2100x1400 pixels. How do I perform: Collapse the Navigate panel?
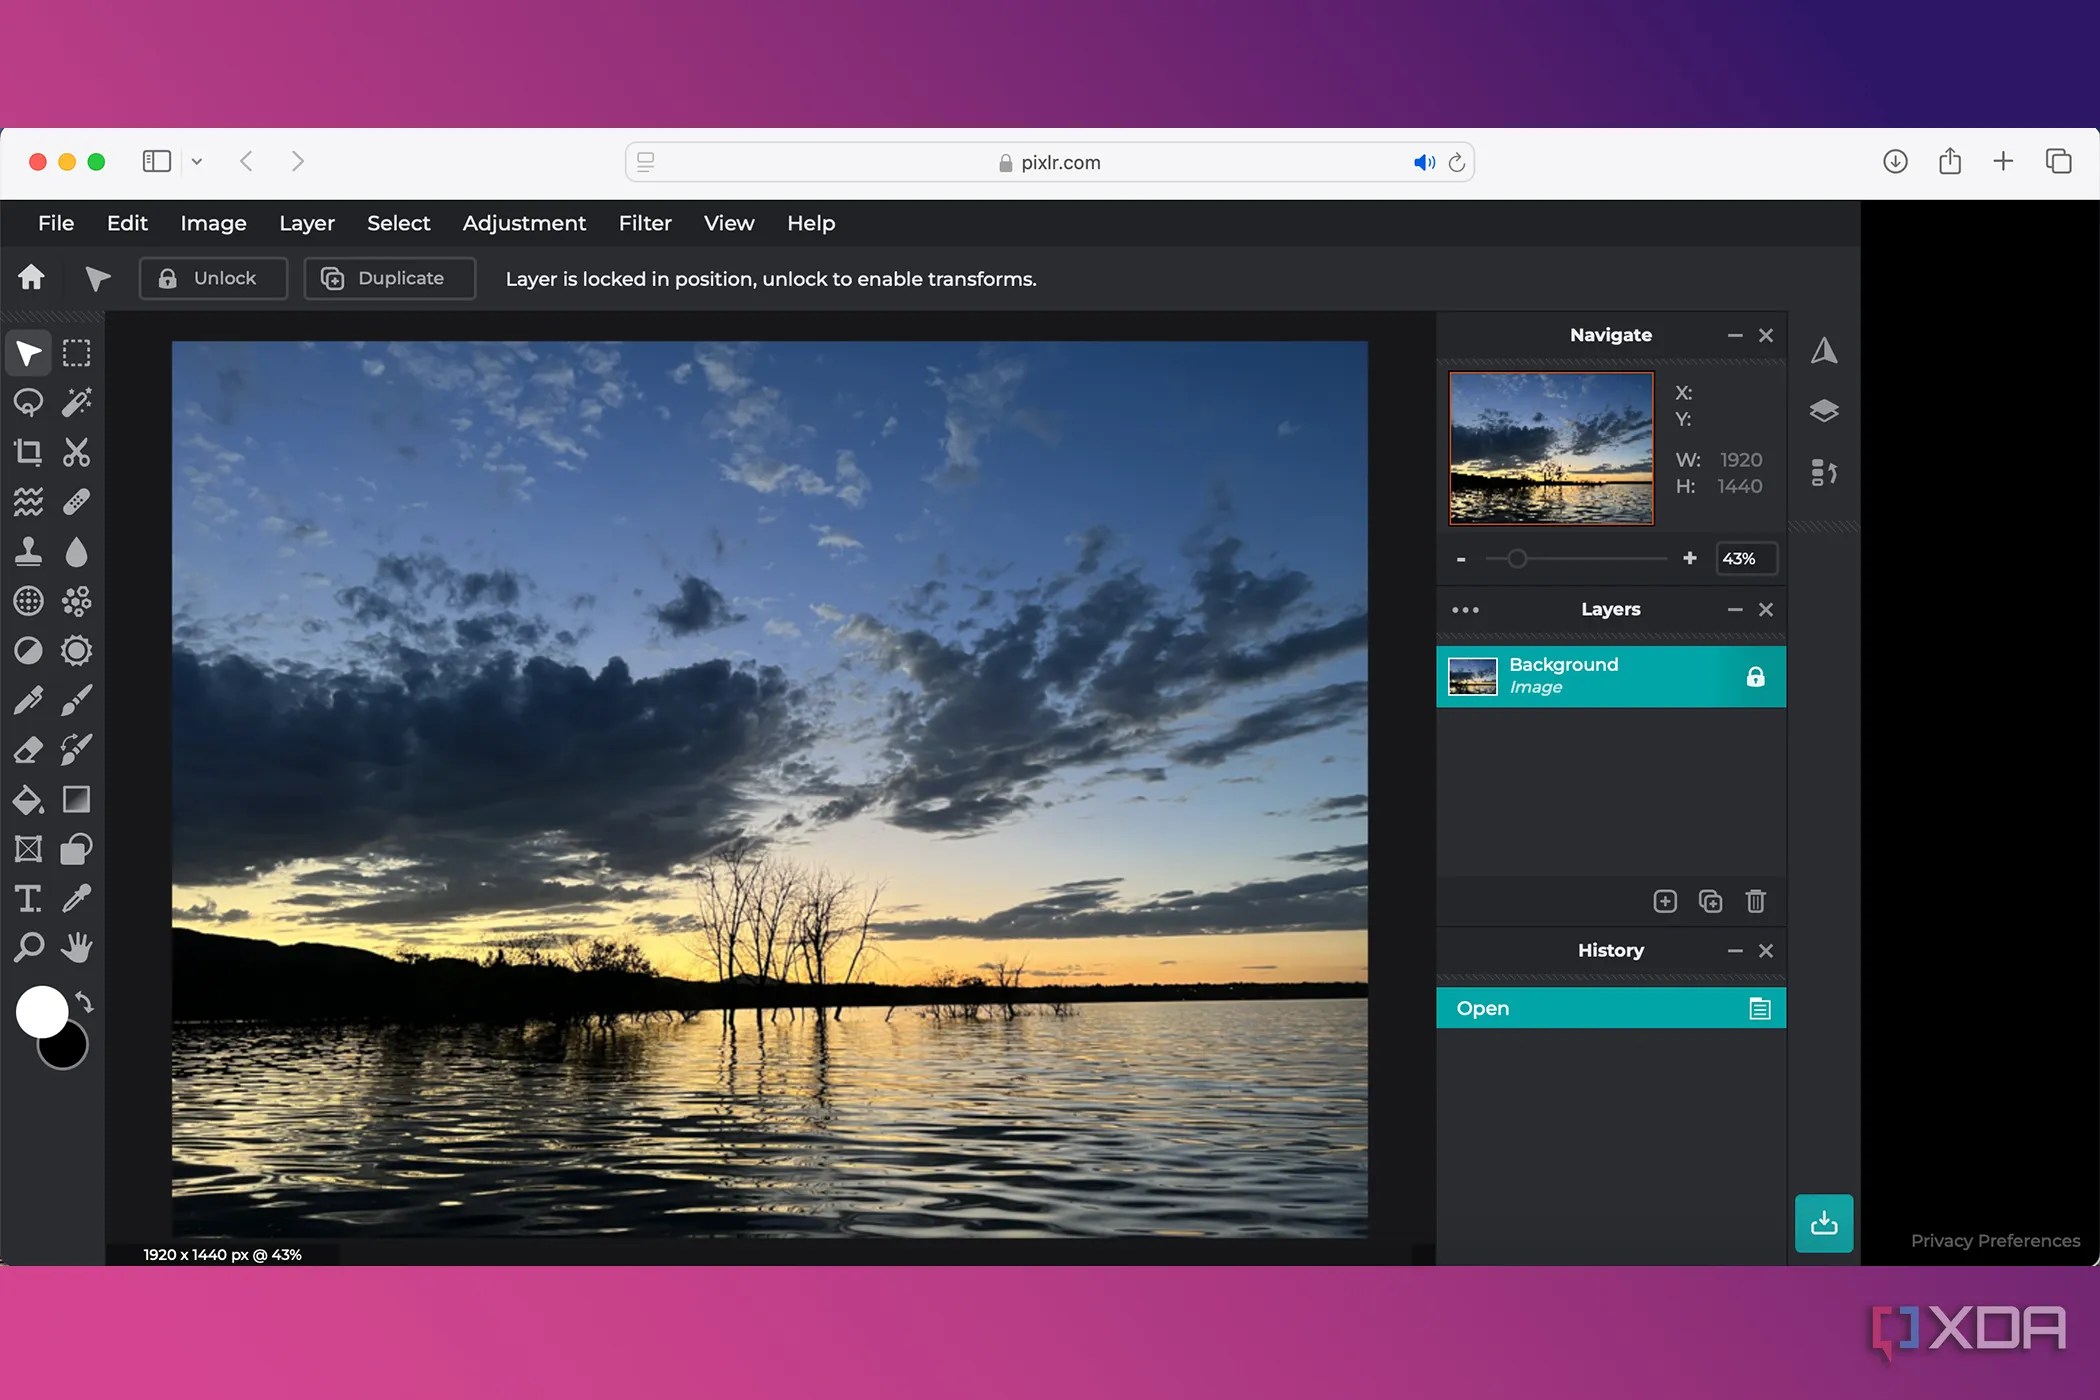pyautogui.click(x=1735, y=336)
